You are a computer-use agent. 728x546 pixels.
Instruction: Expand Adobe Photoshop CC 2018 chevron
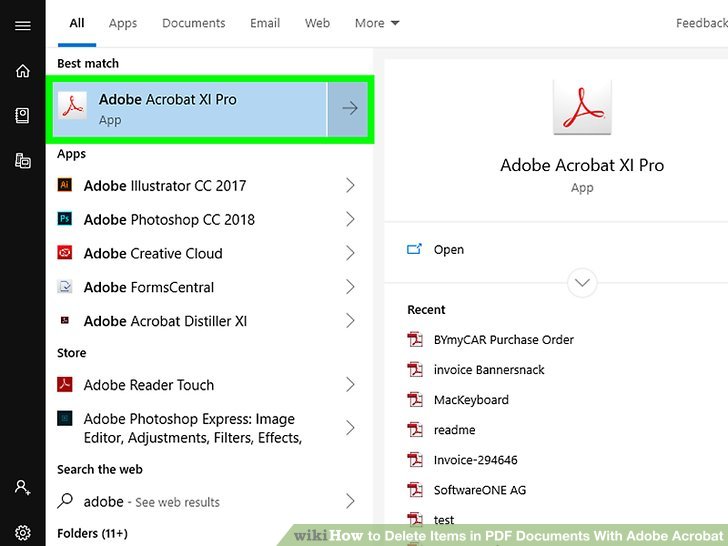tap(351, 219)
